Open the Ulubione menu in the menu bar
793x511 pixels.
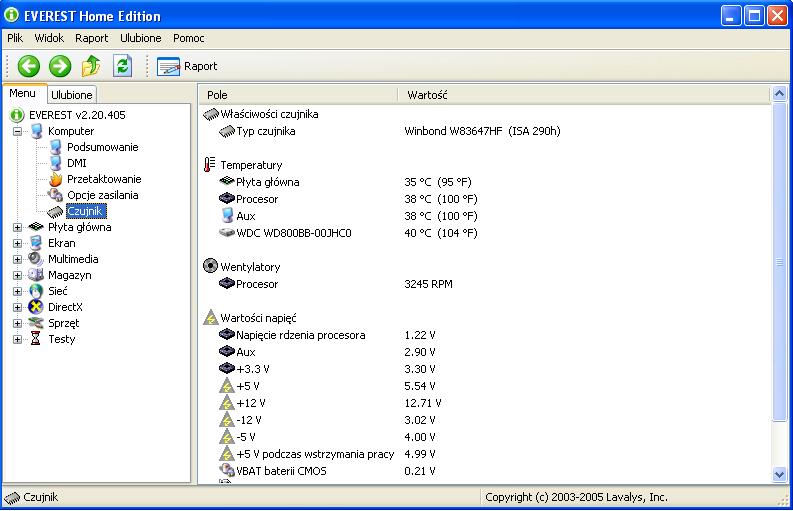[141, 38]
